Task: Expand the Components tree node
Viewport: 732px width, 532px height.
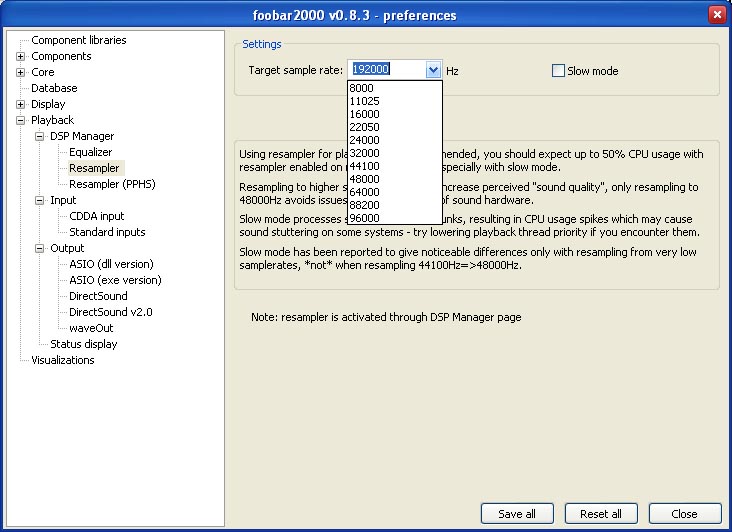Action: click(21, 56)
